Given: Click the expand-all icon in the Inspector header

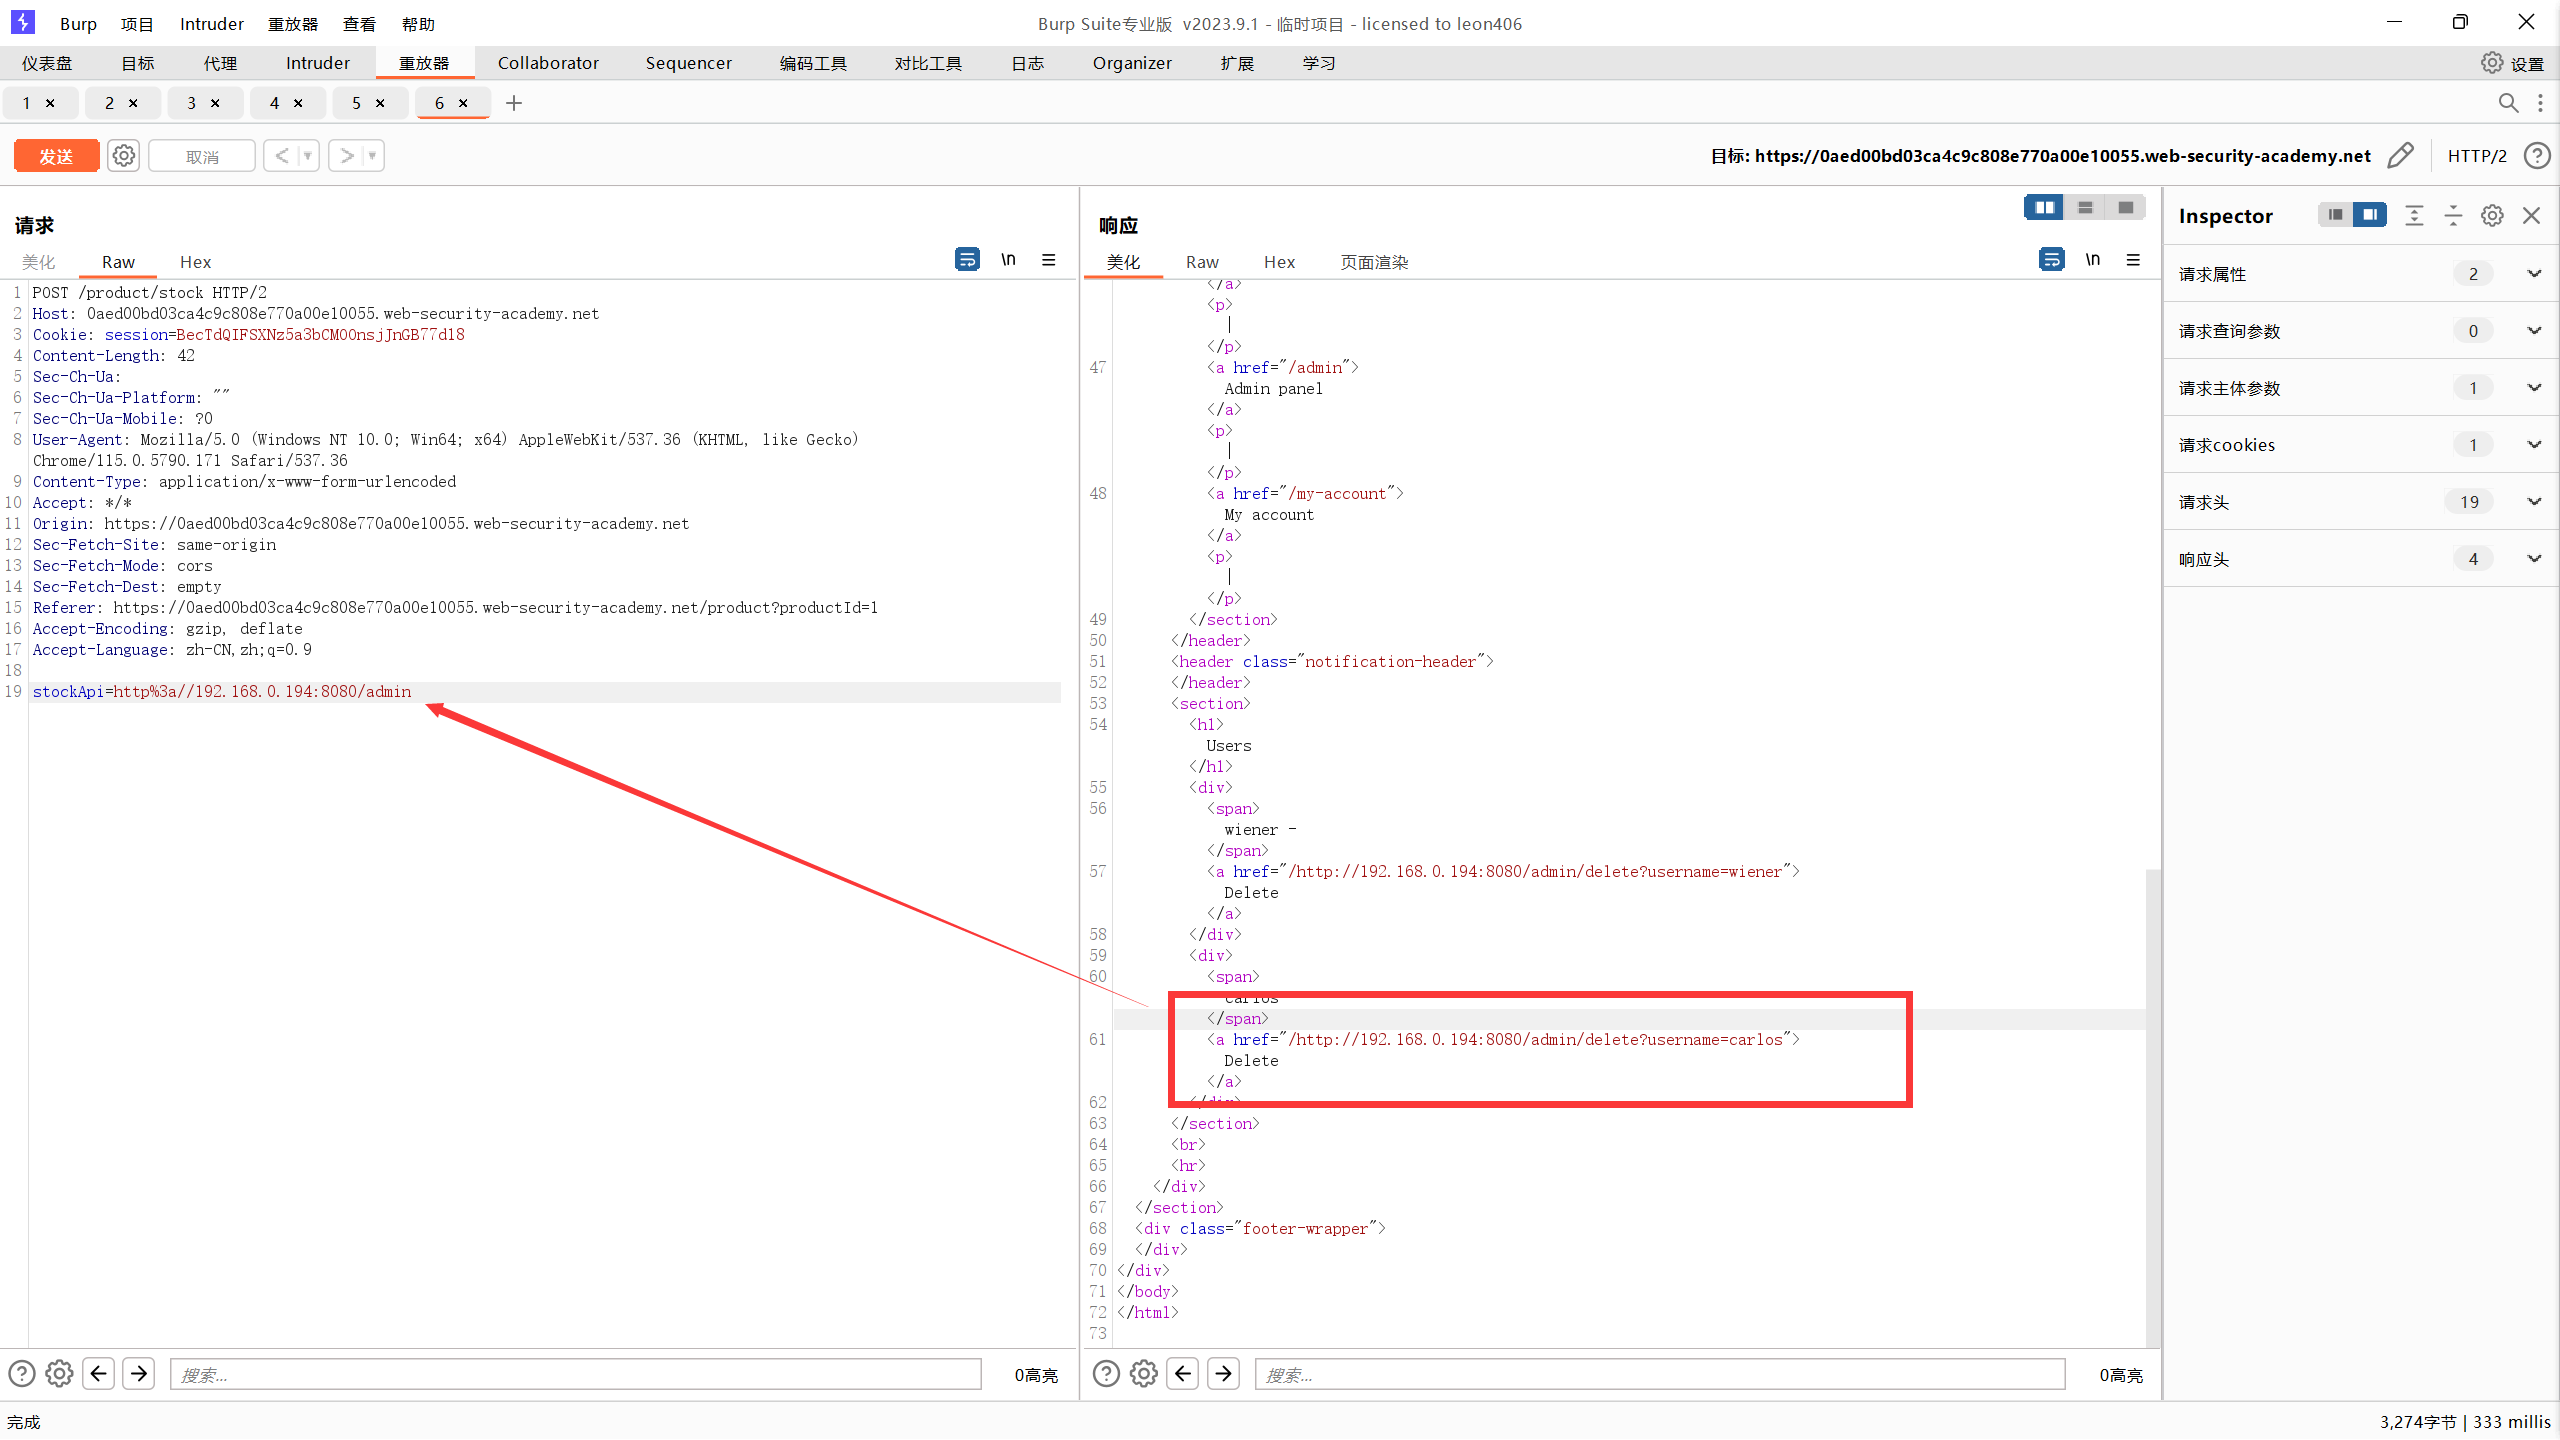Looking at the screenshot, I should coord(2414,216).
